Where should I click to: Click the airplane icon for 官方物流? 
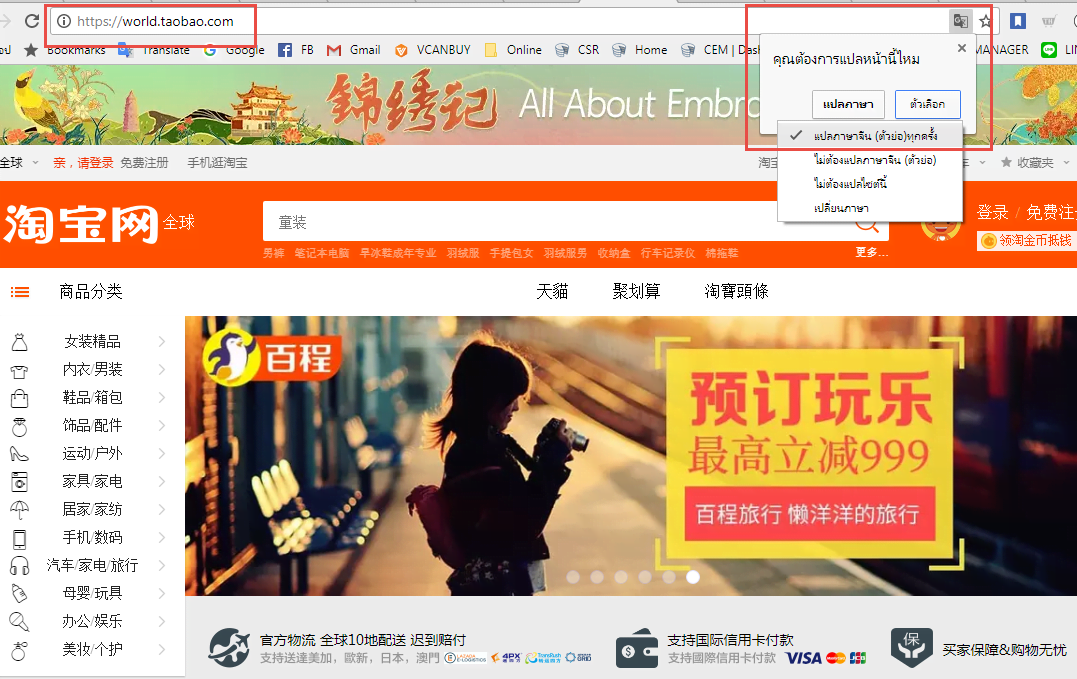(x=229, y=647)
